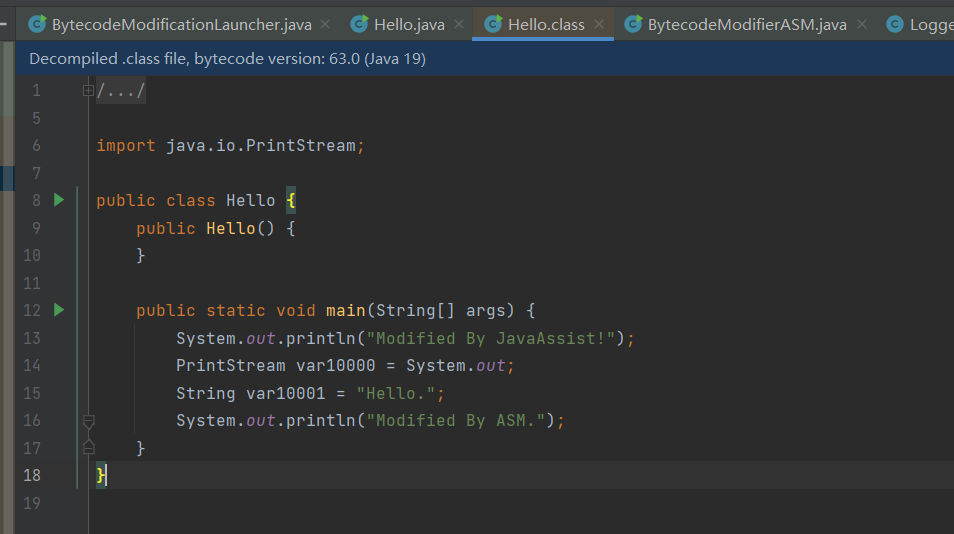Click class icon on BytecodeModificationLauncher.java tab
954x534 pixels.
(37, 24)
